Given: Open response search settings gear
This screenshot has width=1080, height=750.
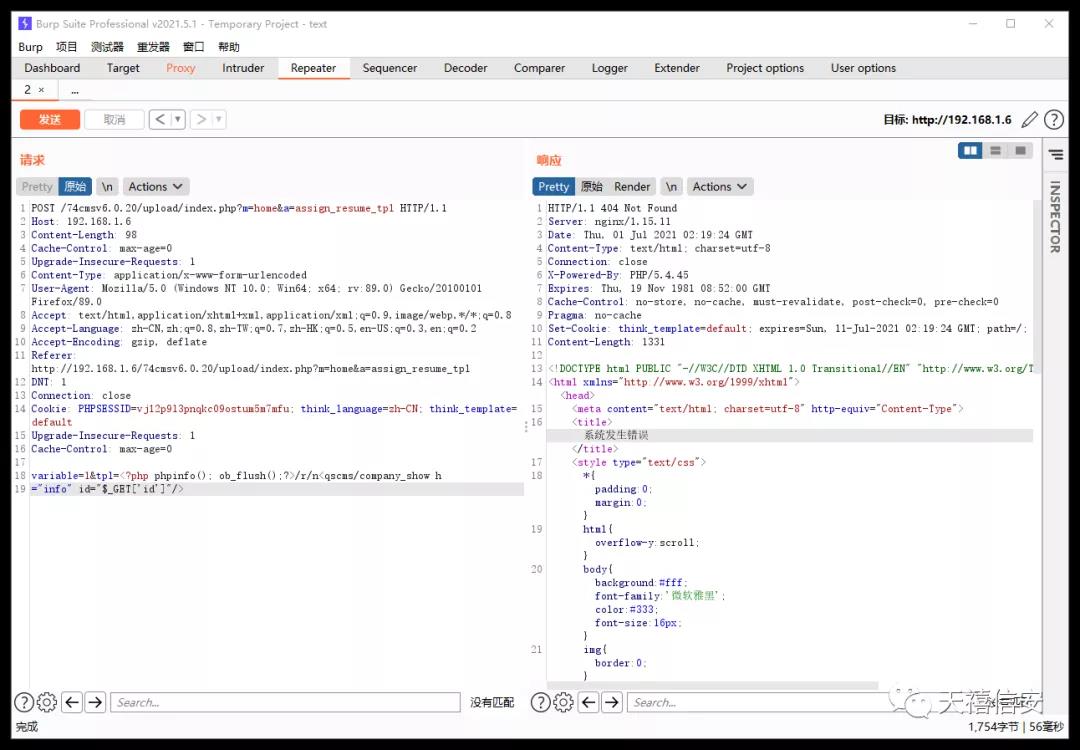Looking at the screenshot, I should (x=563, y=702).
